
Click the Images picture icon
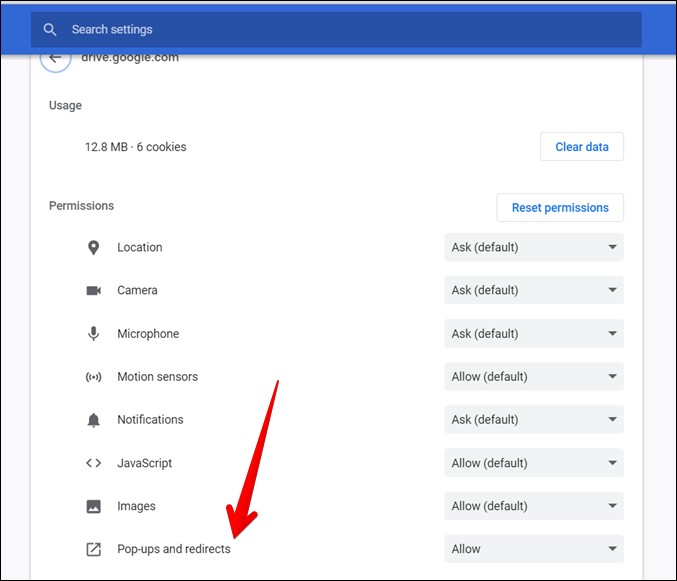coord(93,506)
